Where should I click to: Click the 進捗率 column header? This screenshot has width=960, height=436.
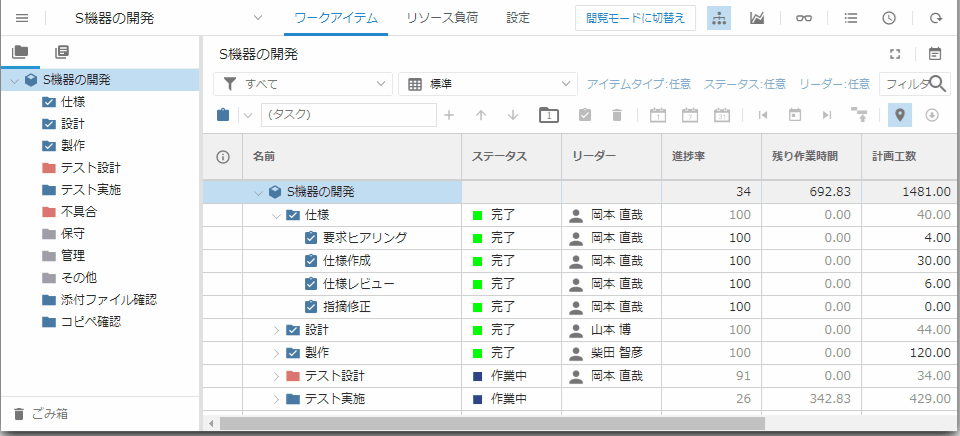(x=711, y=157)
